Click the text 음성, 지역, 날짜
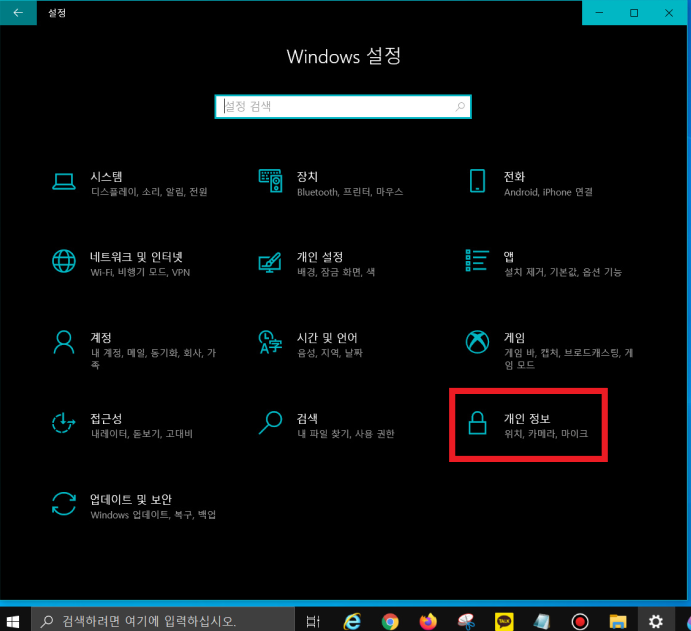 point(330,353)
